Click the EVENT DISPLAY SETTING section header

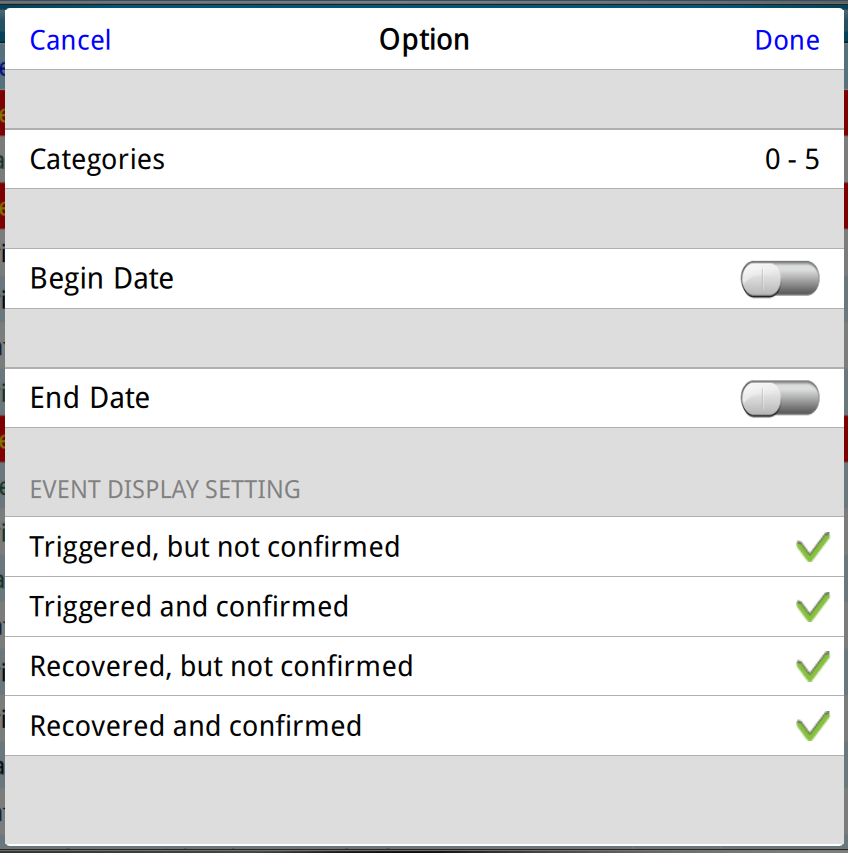pos(165,490)
